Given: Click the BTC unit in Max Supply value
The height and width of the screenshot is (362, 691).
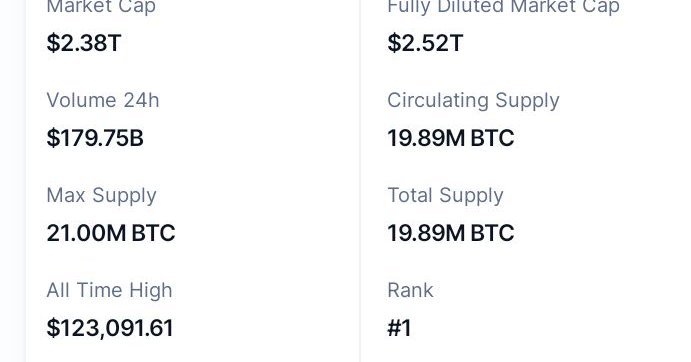Looking at the screenshot, I should (x=153, y=233).
